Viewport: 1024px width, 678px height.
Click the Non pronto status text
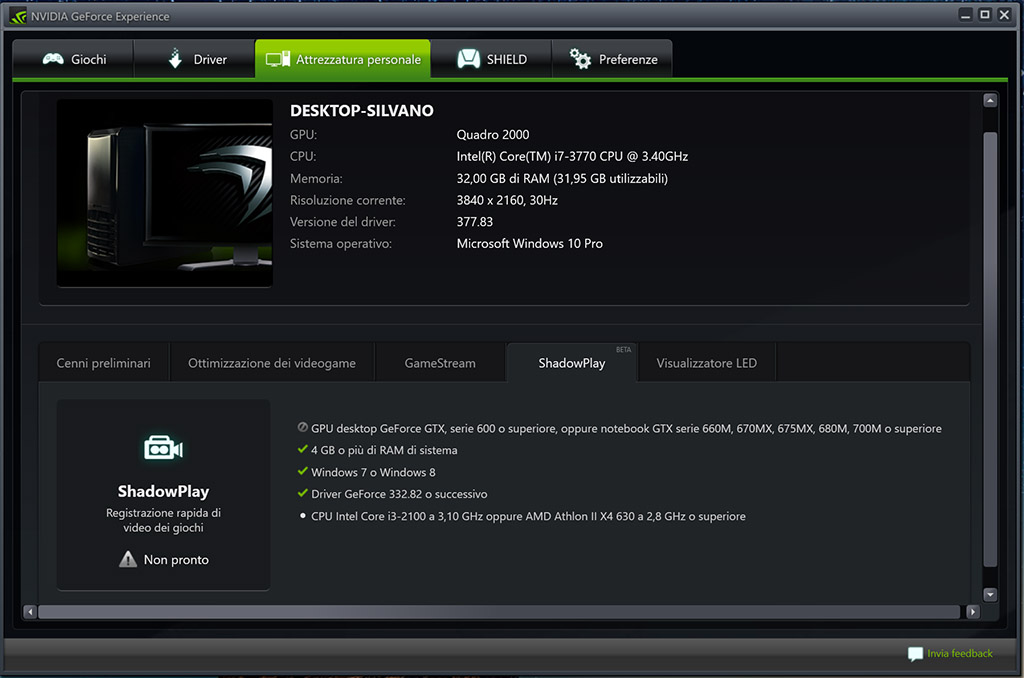click(176, 559)
